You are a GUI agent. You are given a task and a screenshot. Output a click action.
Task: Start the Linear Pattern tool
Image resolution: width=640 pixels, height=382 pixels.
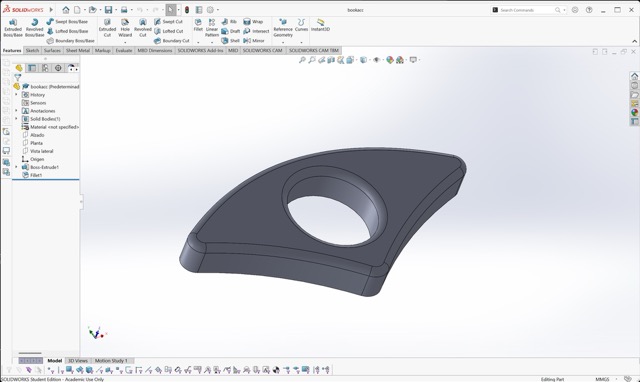211,28
